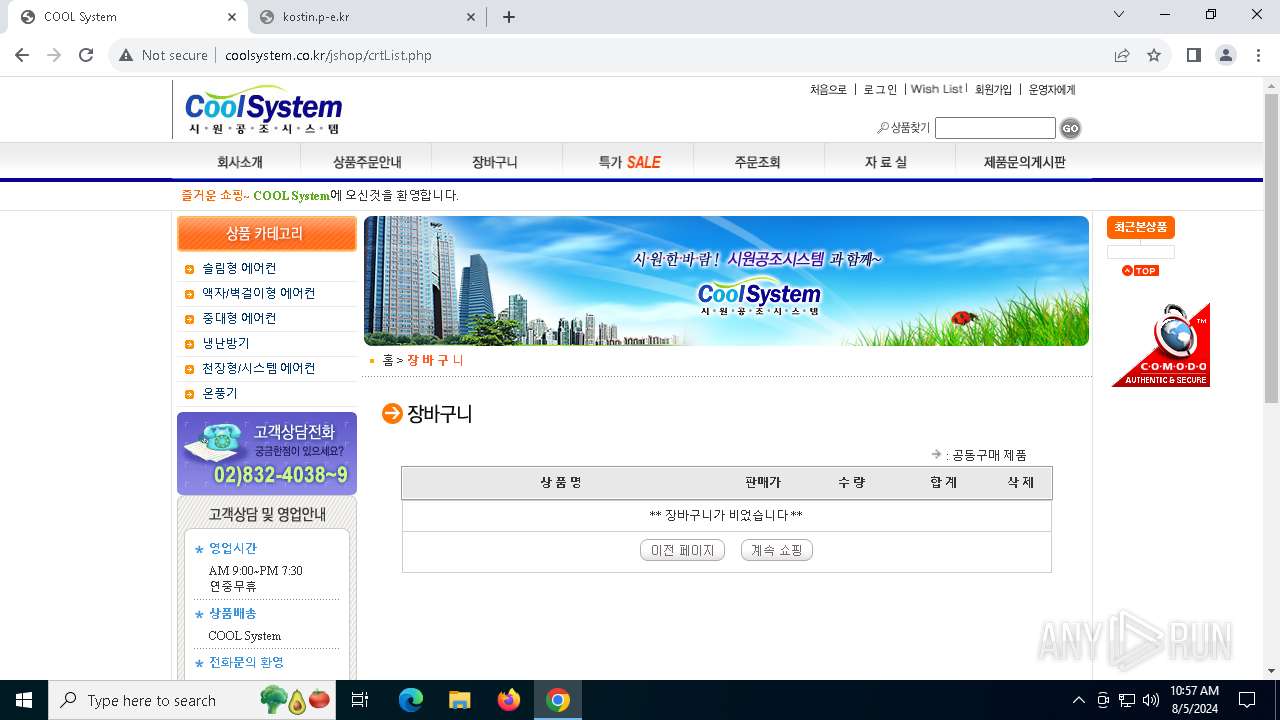Open the network tray icon
This screenshot has height=720, width=1280.
[1127, 700]
